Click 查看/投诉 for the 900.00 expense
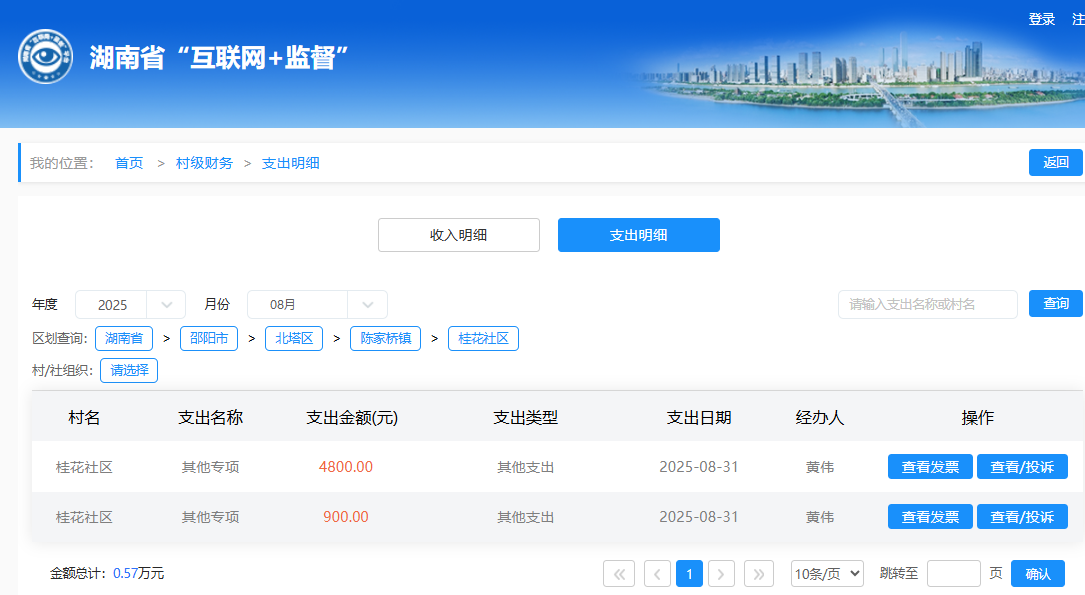Screen dimensions: 1085x595 coord(1022,517)
